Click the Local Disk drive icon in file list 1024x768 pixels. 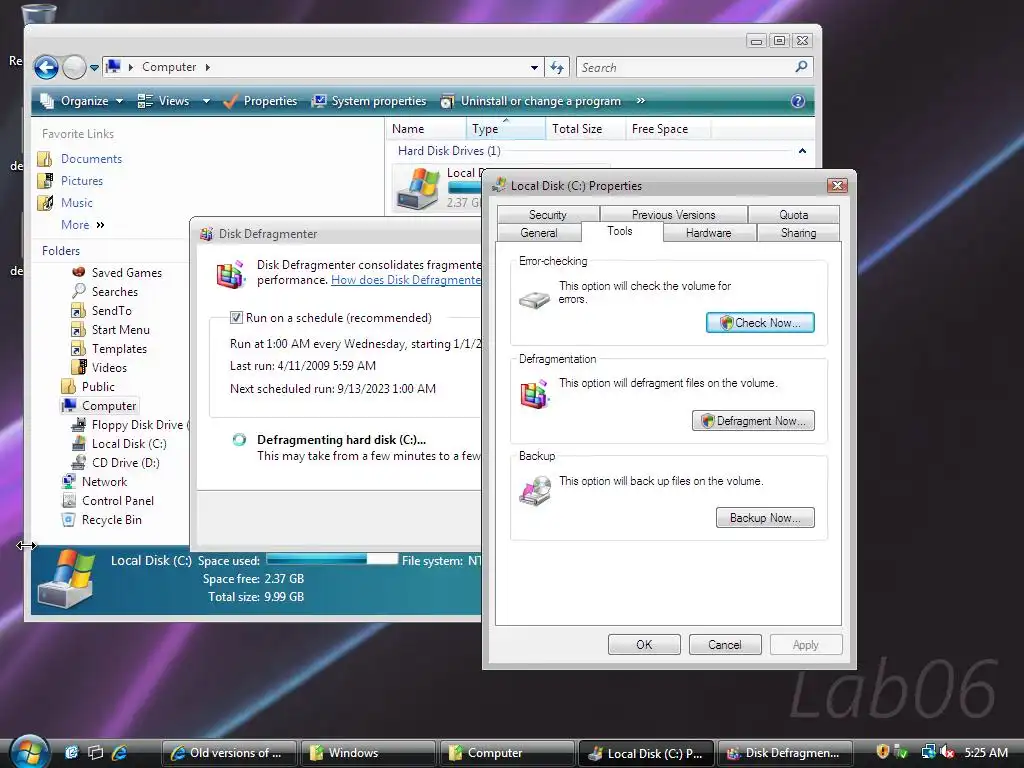click(419, 188)
